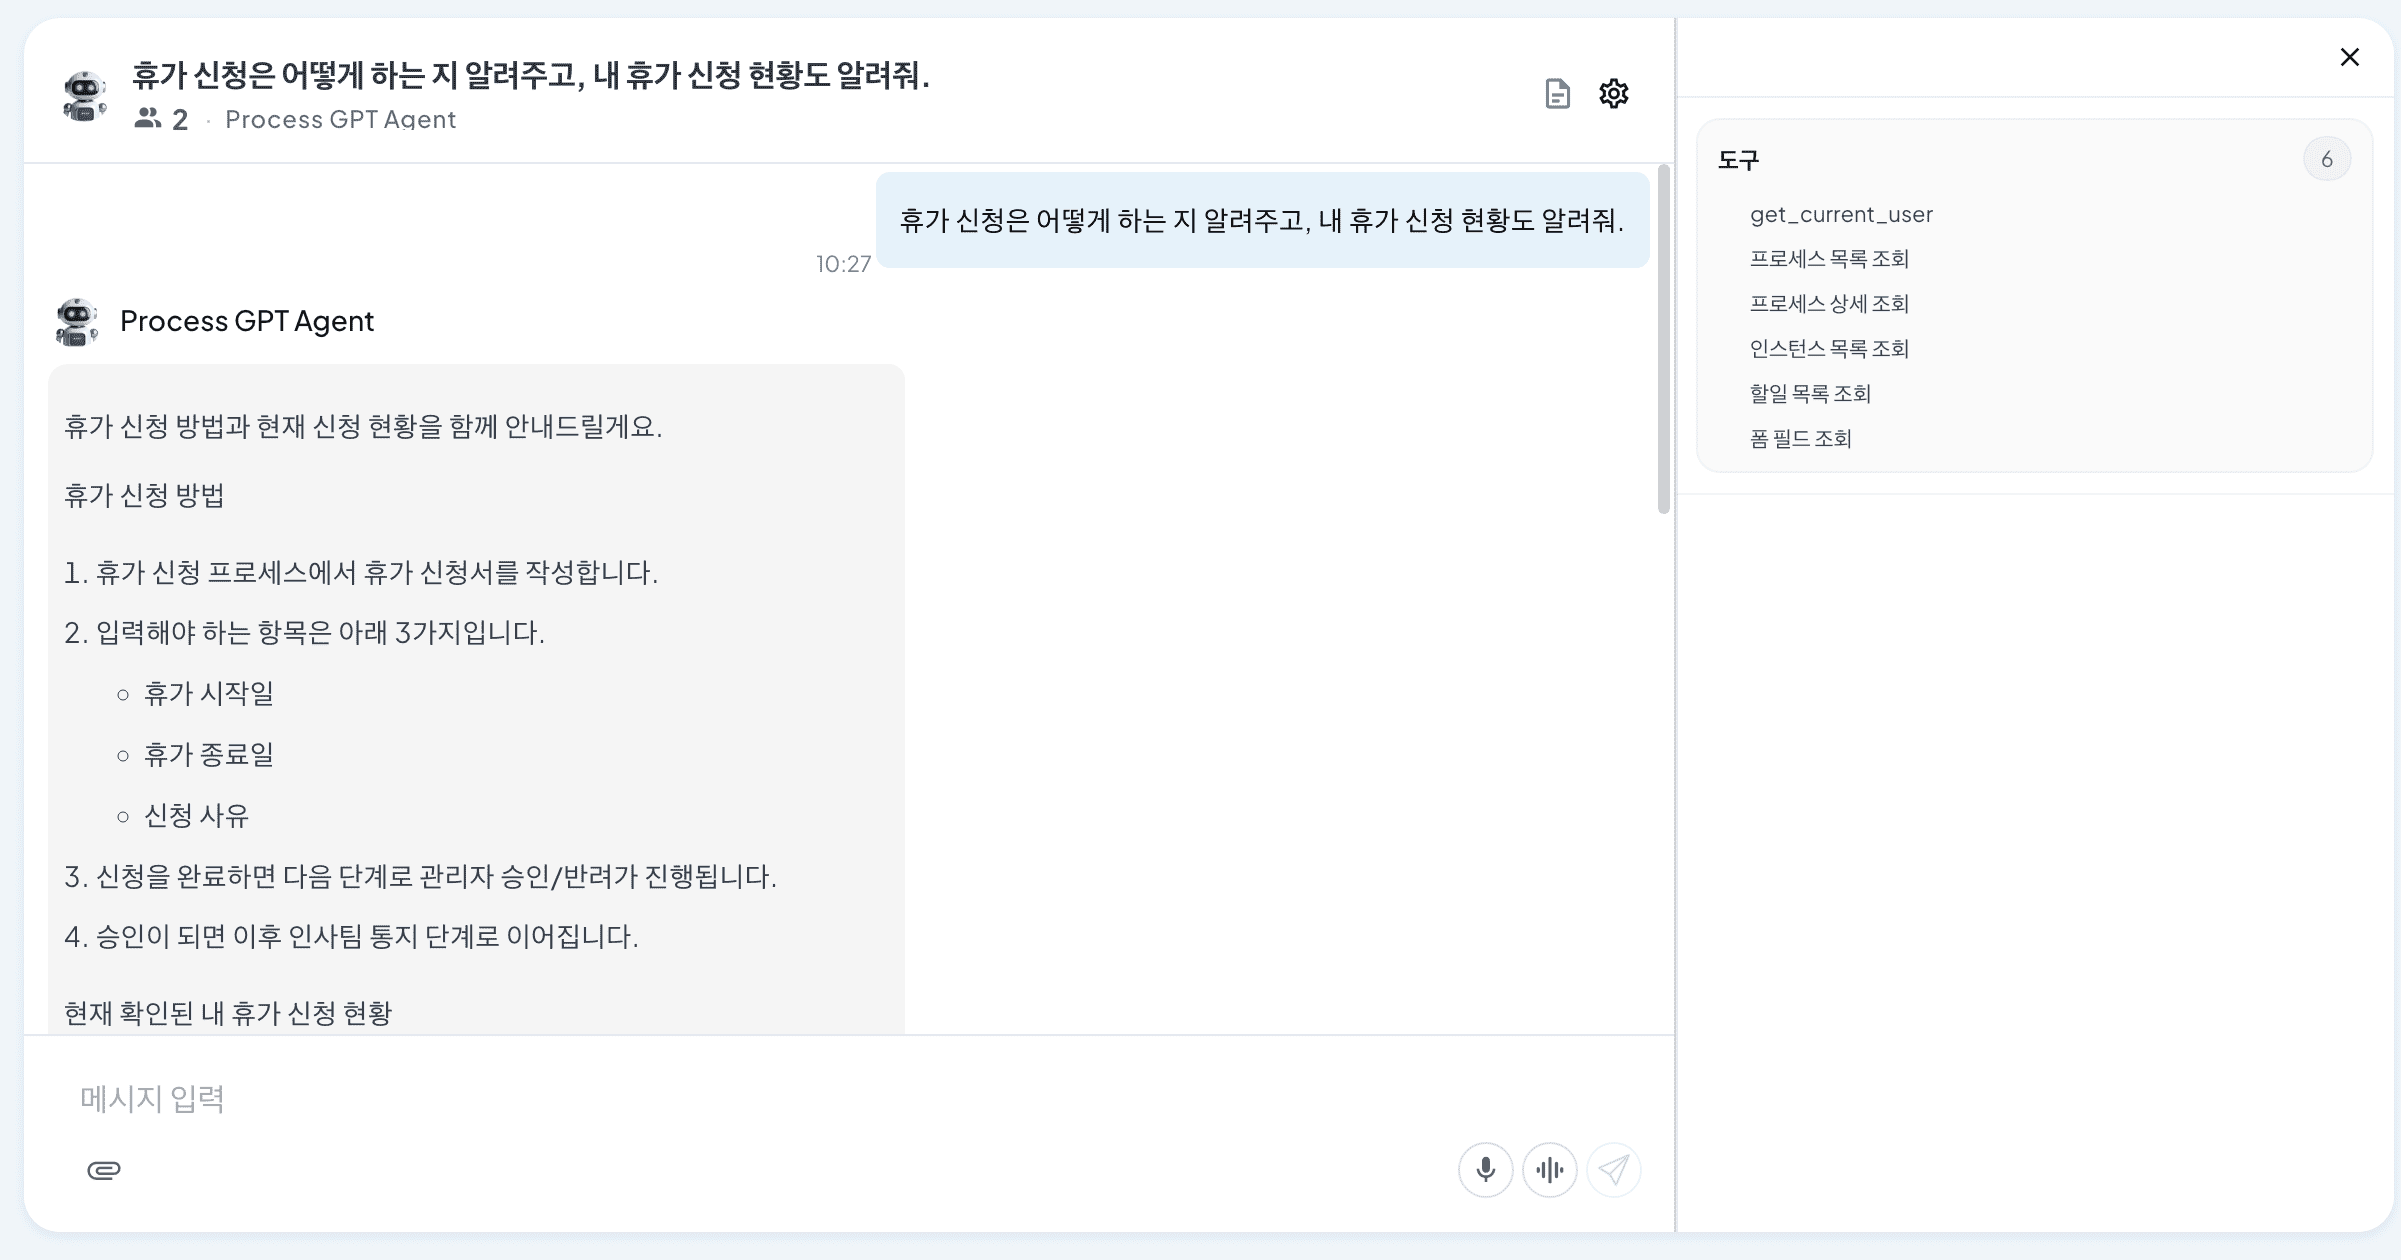This screenshot has width=2401, height=1260.
Task: Select 폼 필드 조회 tool
Action: [x=1800, y=439]
